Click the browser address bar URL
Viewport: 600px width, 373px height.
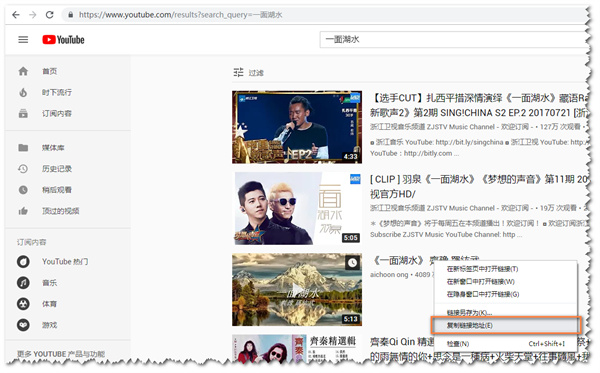(x=180, y=15)
